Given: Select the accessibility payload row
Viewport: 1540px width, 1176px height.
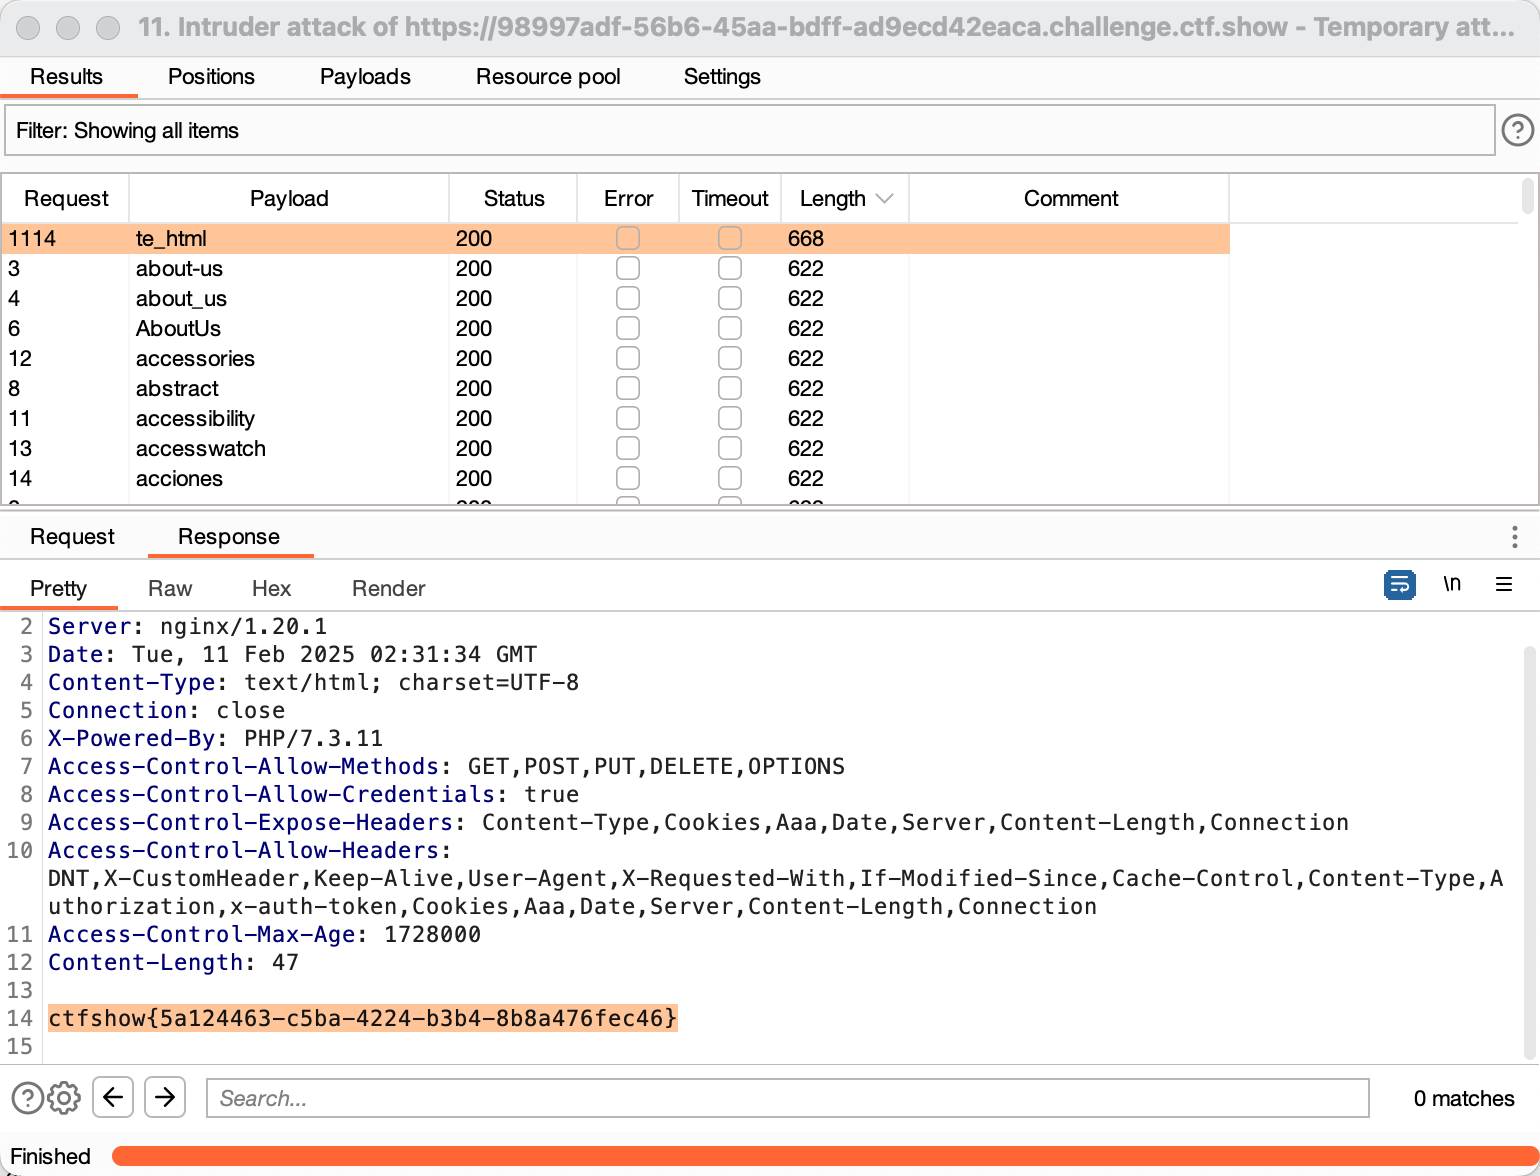Looking at the screenshot, I should (616, 418).
